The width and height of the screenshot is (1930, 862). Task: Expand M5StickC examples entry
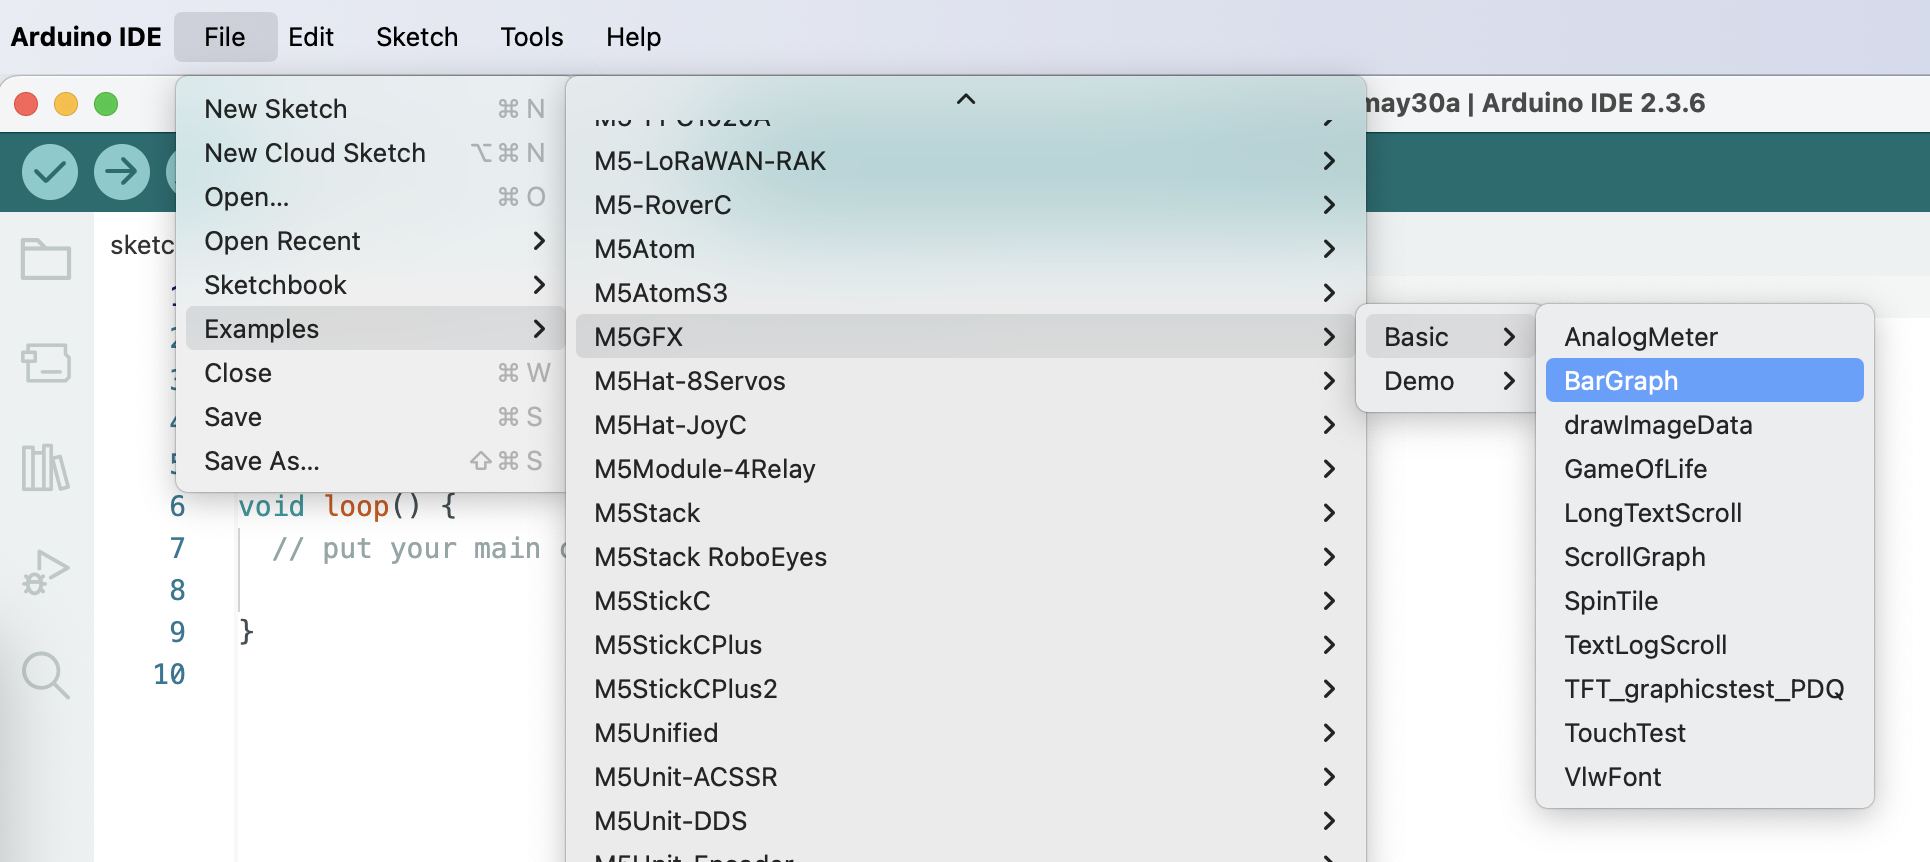966,600
